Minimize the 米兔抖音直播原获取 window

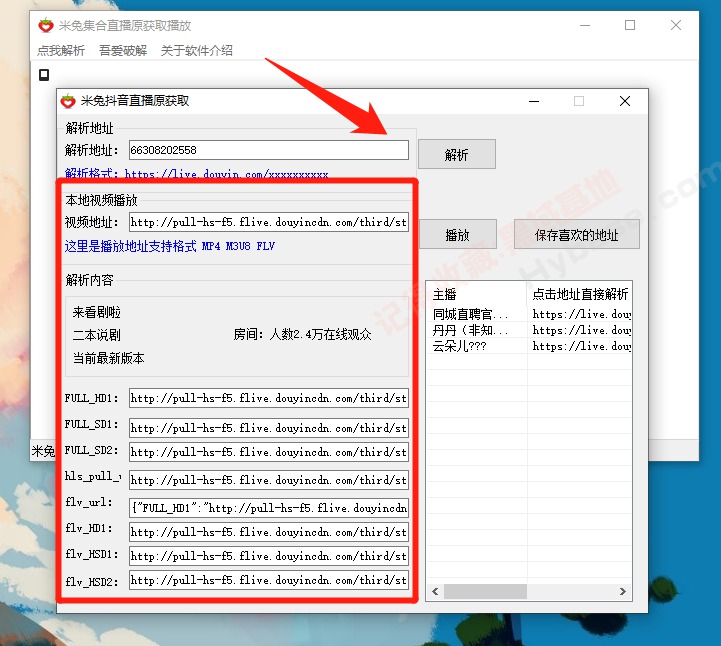534,101
